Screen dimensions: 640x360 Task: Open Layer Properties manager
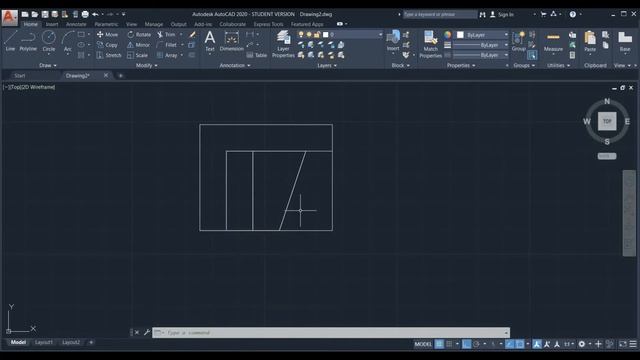click(283, 44)
